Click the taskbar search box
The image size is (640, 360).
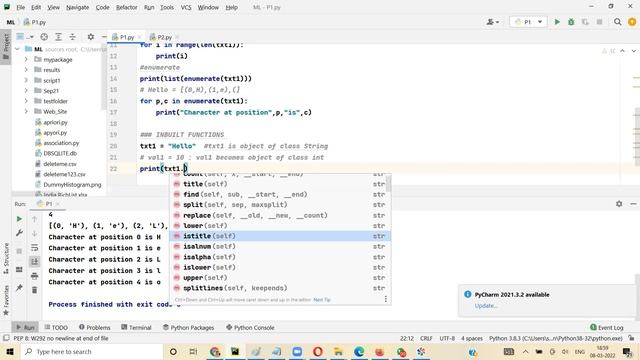pyautogui.click(x=92, y=351)
